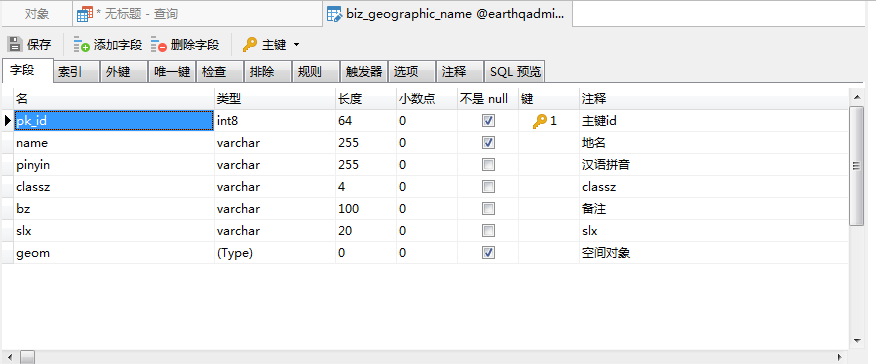Click the 注释 column header

(714, 99)
